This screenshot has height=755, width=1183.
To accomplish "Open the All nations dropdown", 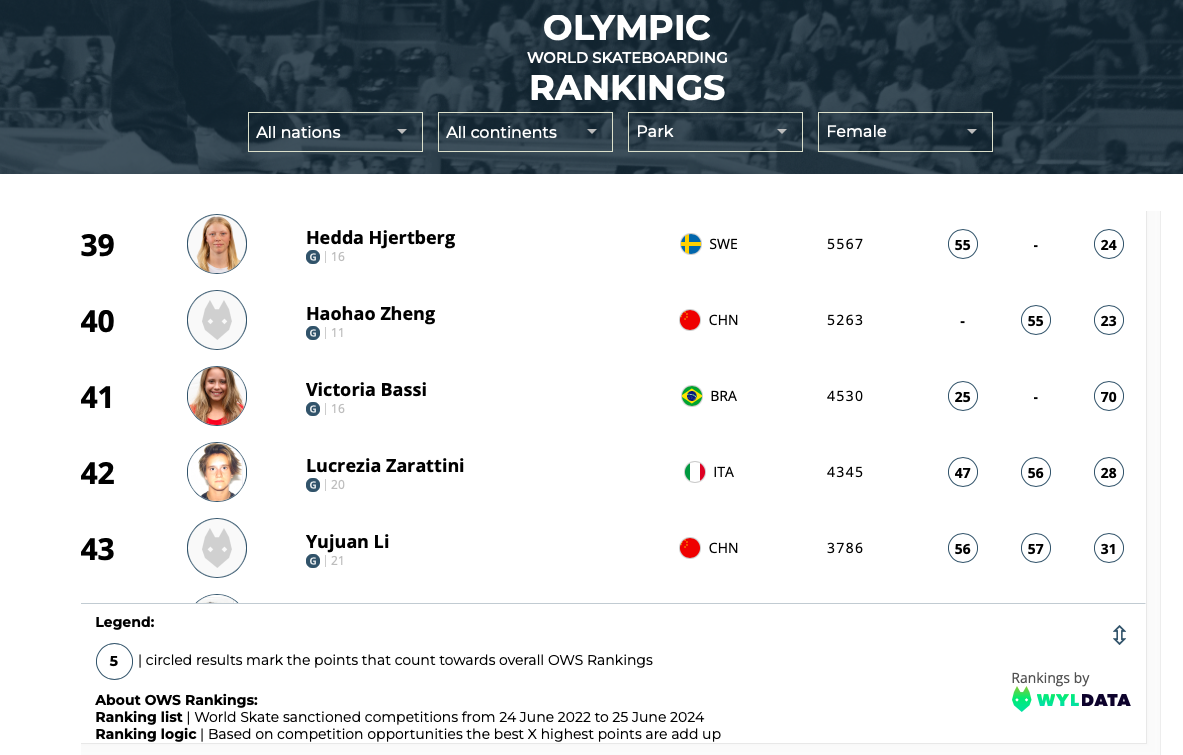I will (335, 132).
